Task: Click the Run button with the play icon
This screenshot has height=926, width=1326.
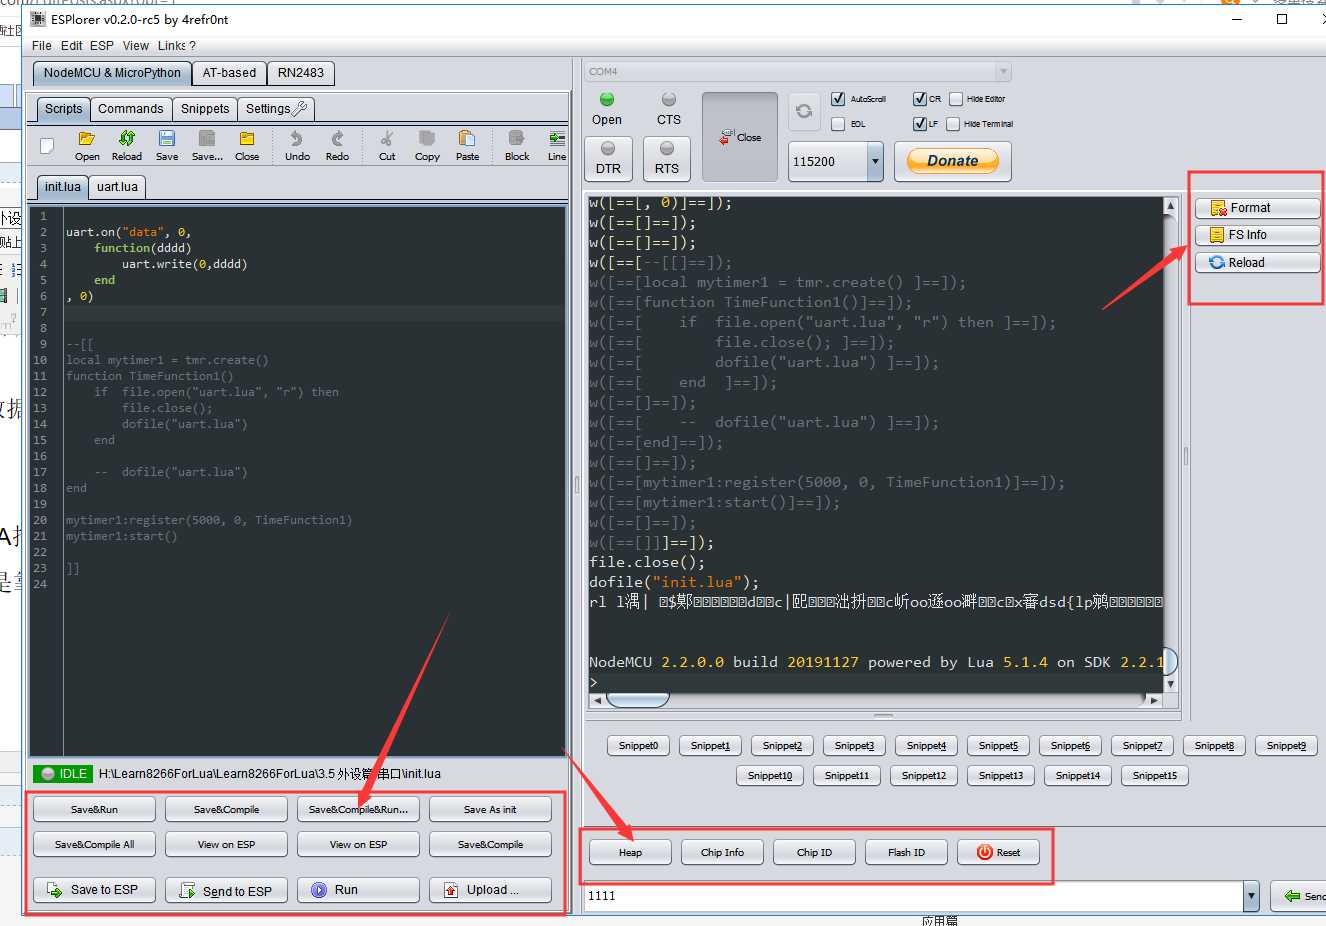Action: pos(358,890)
